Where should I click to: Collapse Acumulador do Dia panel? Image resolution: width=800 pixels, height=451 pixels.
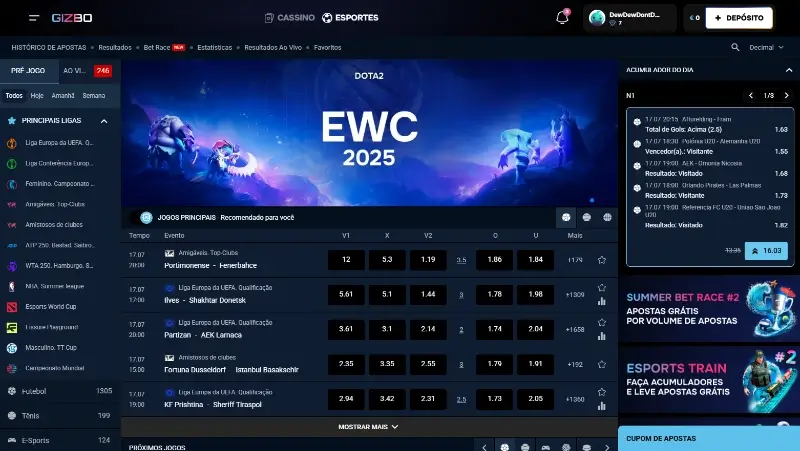pyautogui.click(x=789, y=70)
